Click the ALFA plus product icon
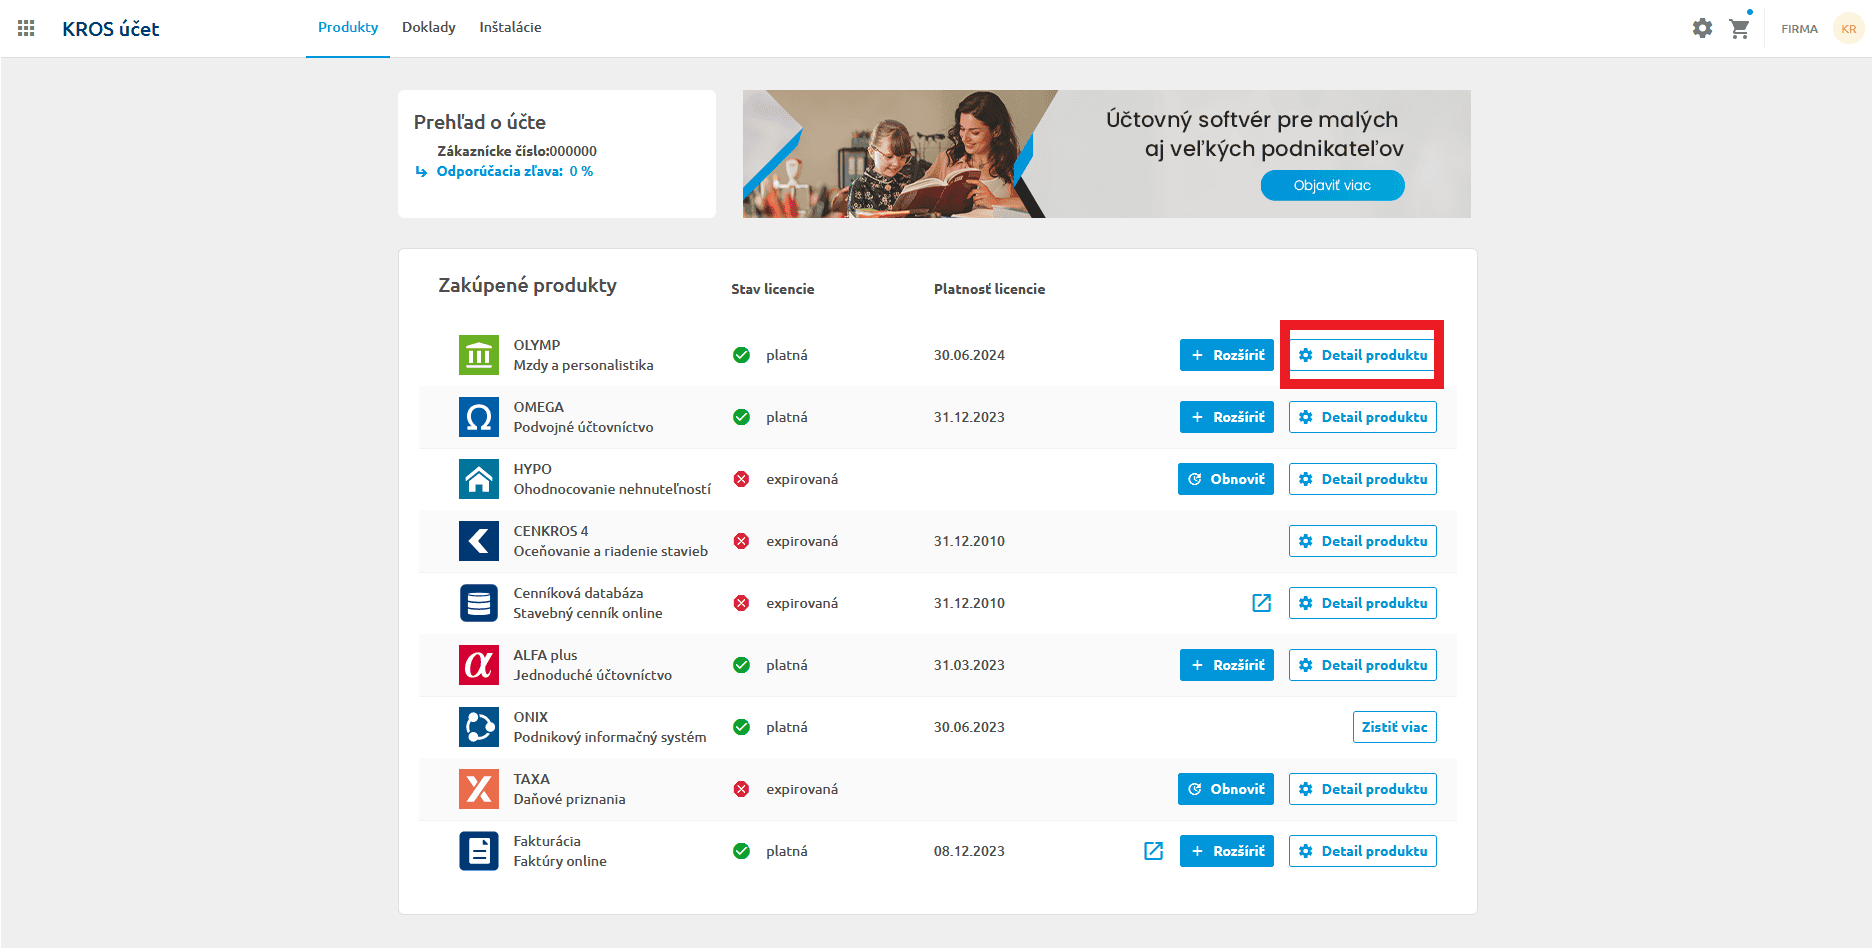Screen dimensions: 1873x949 (479, 665)
